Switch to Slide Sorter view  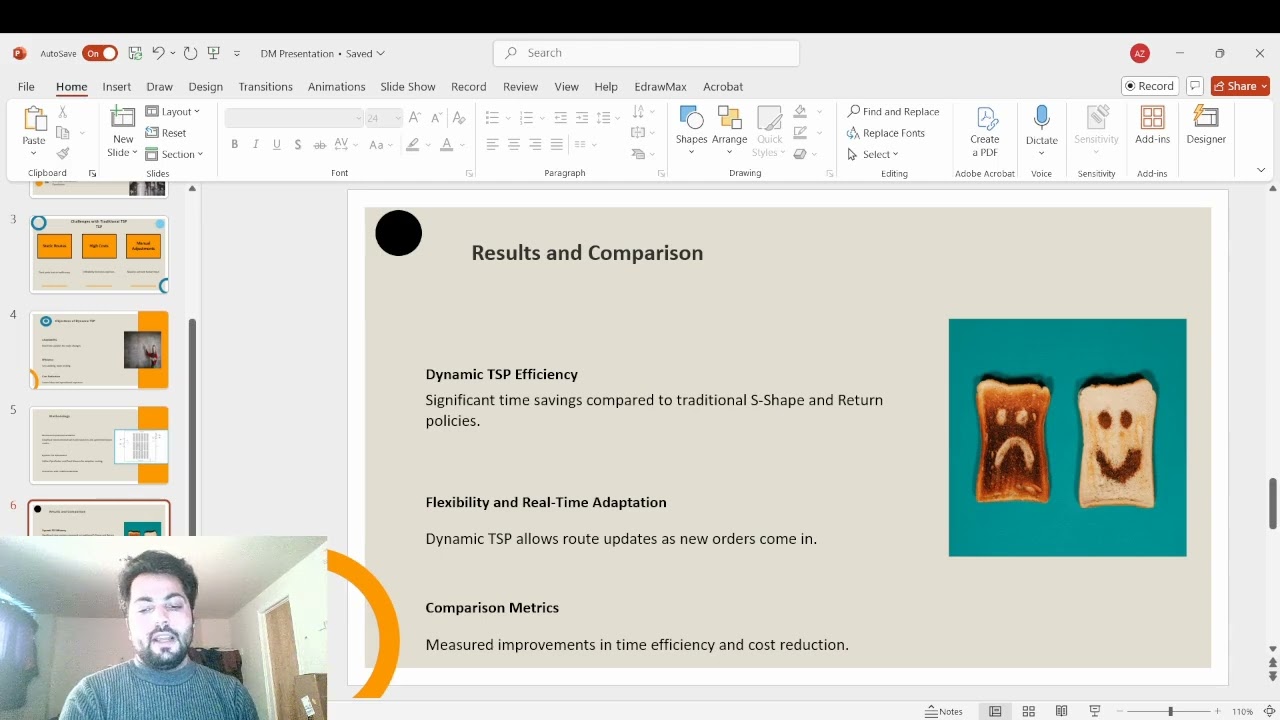tap(1028, 711)
